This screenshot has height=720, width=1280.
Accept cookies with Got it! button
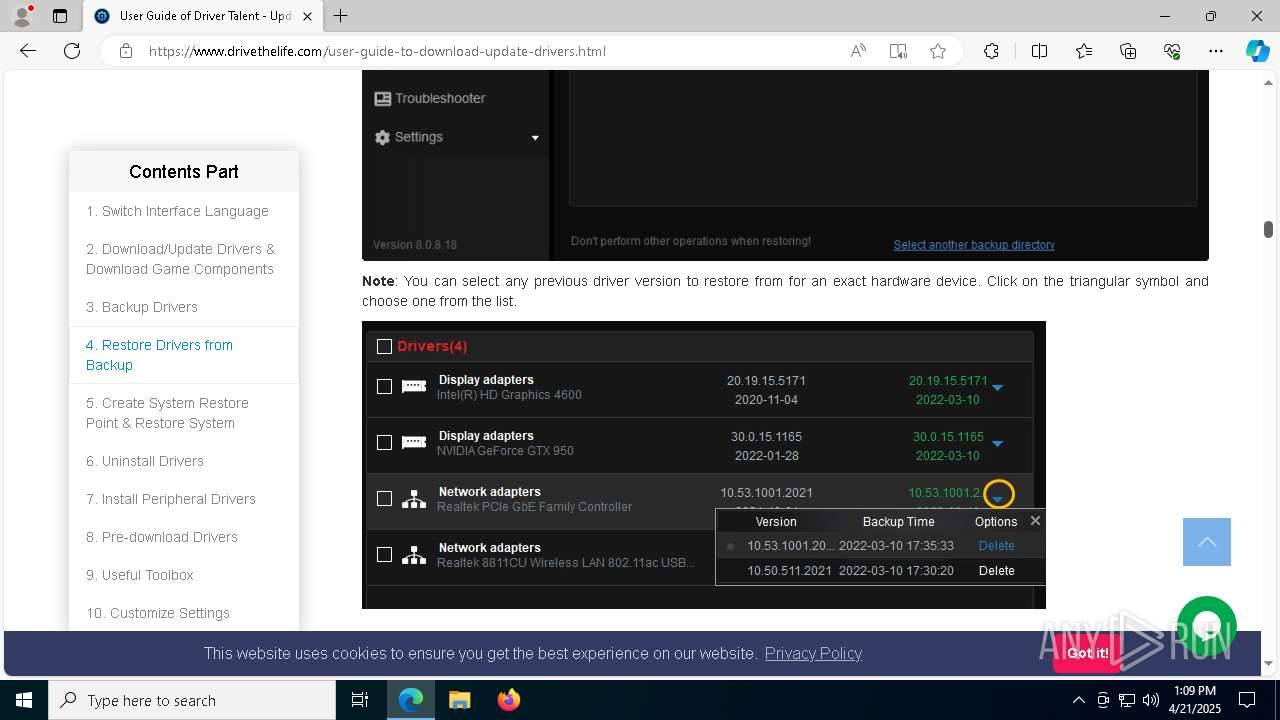[x=1087, y=653]
